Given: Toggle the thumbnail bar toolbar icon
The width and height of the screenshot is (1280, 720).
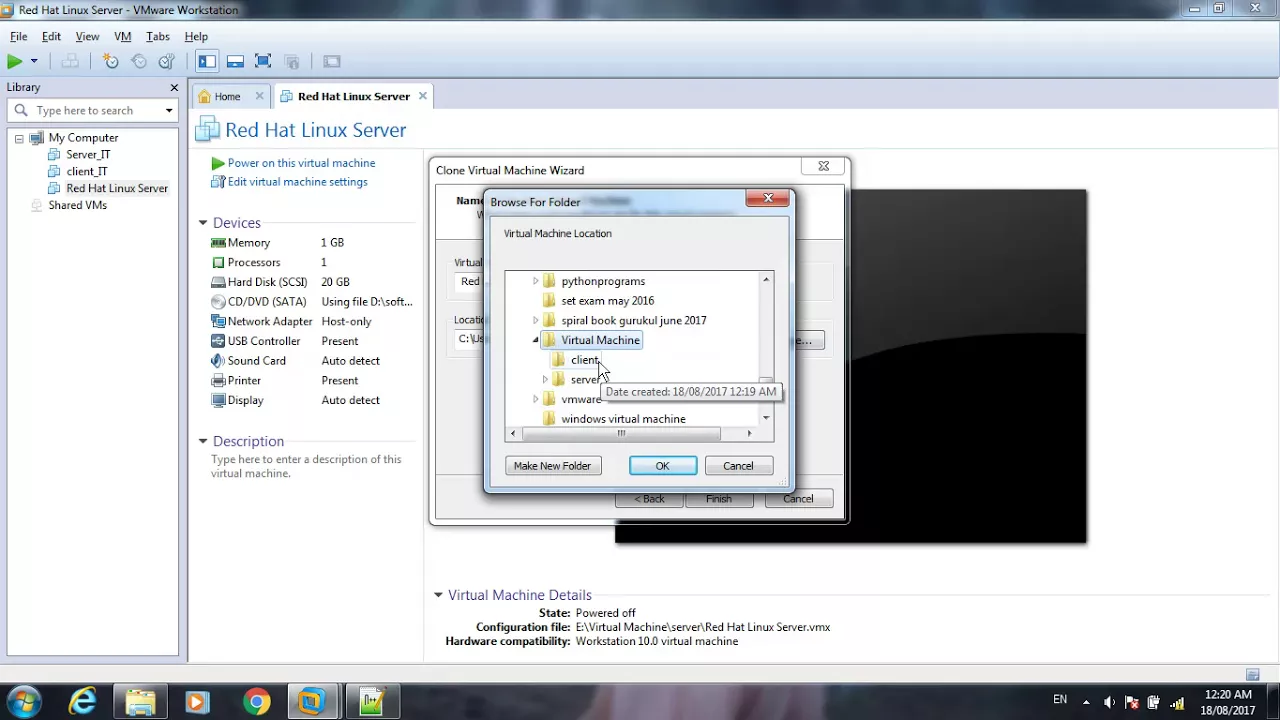Looking at the screenshot, I should pos(235,62).
